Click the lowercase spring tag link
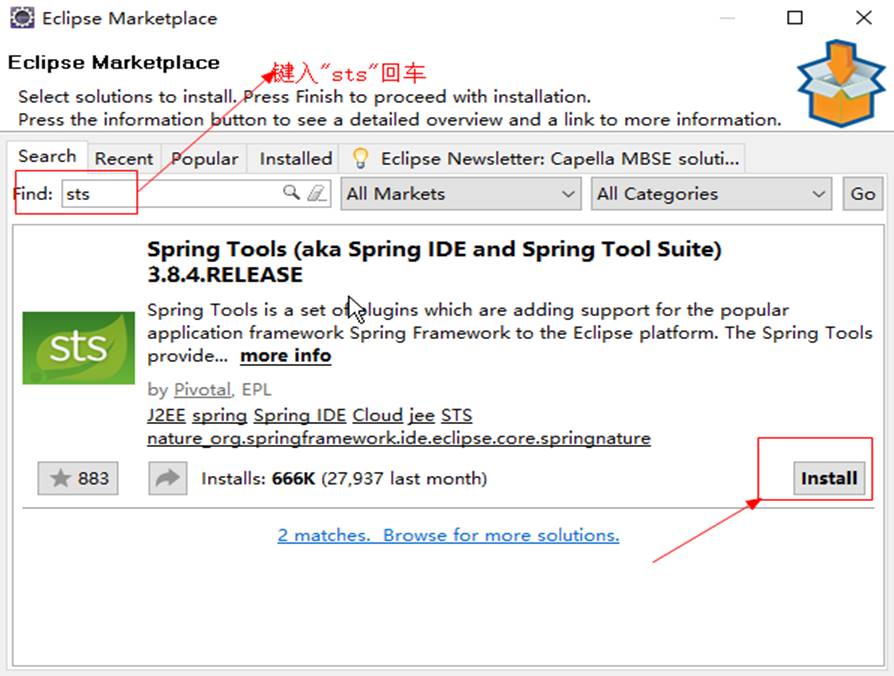Screen dimensions: 894x676 220,415
